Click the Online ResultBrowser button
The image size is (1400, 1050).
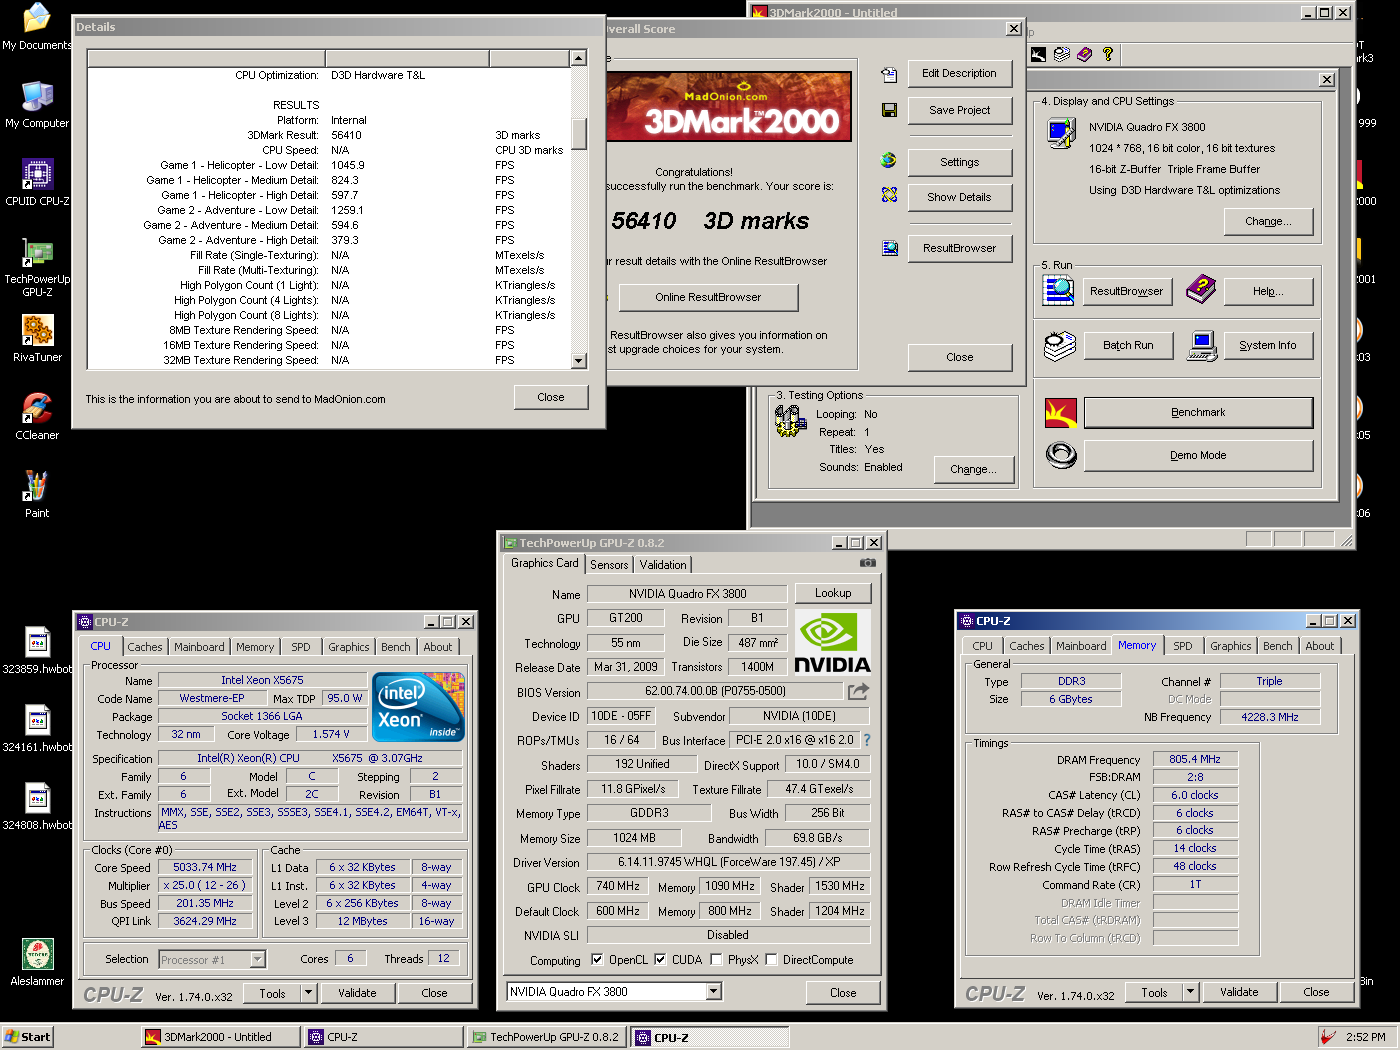[708, 297]
